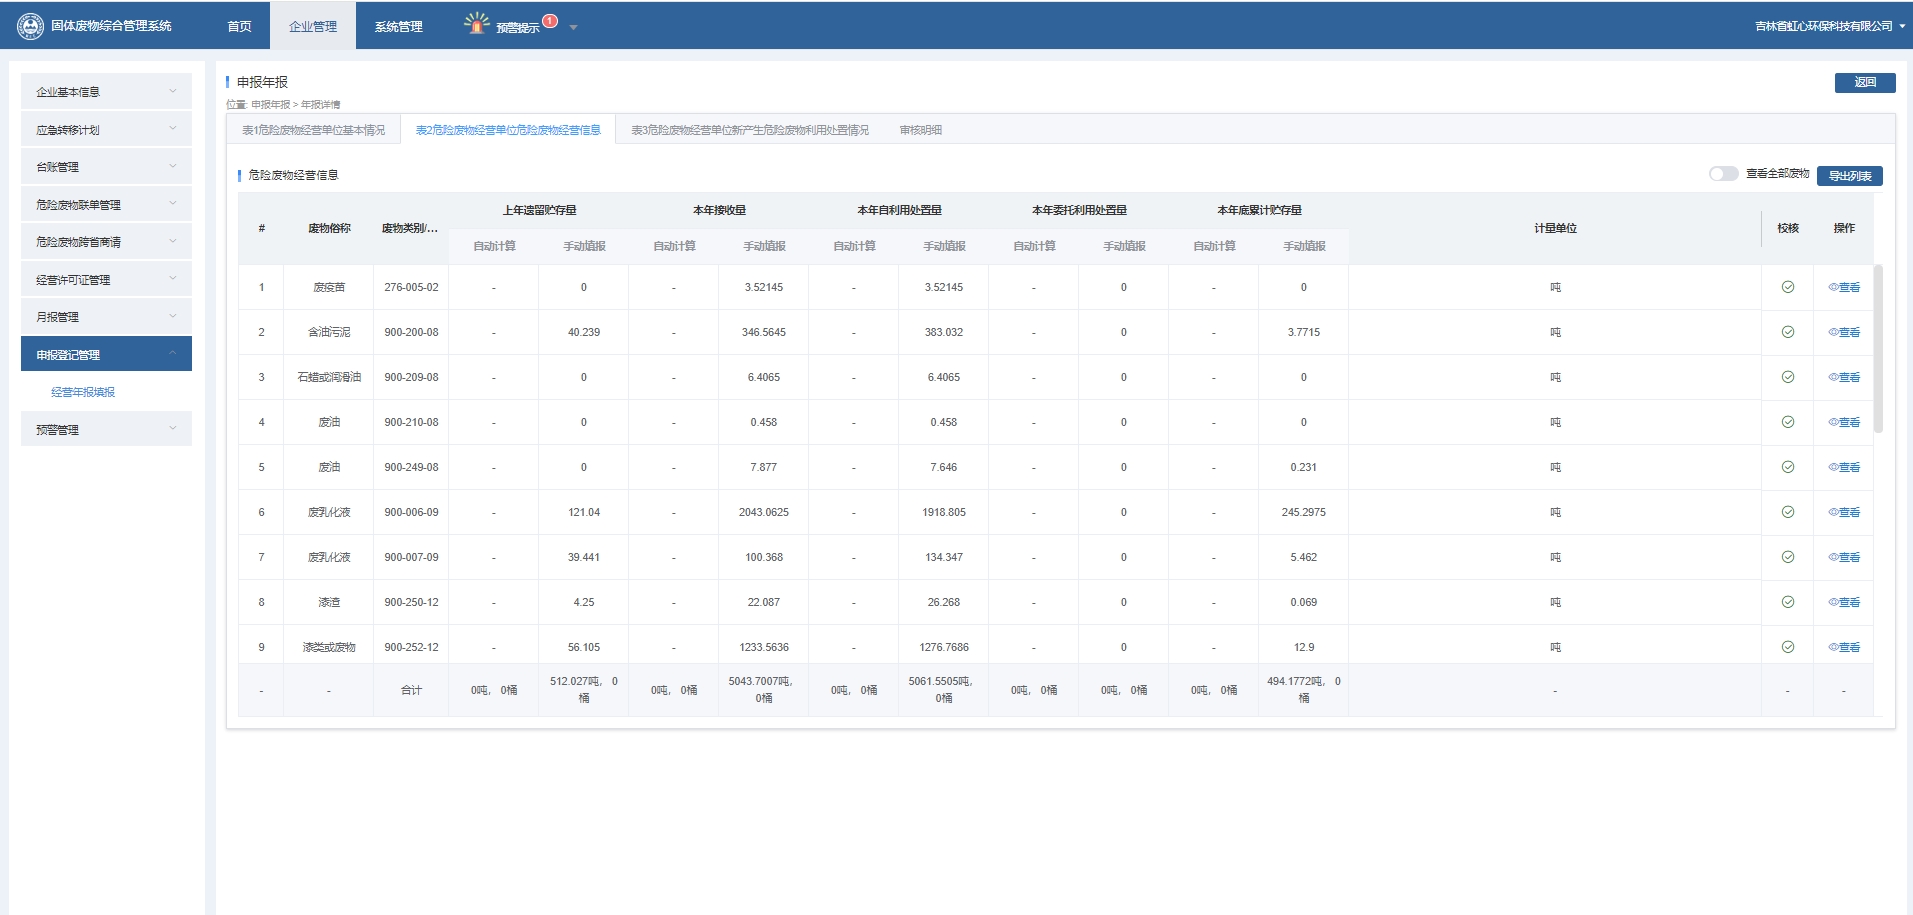Image resolution: width=1913 pixels, height=915 pixels.
Task: Click the 合计 total row label
Action: coord(411,690)
